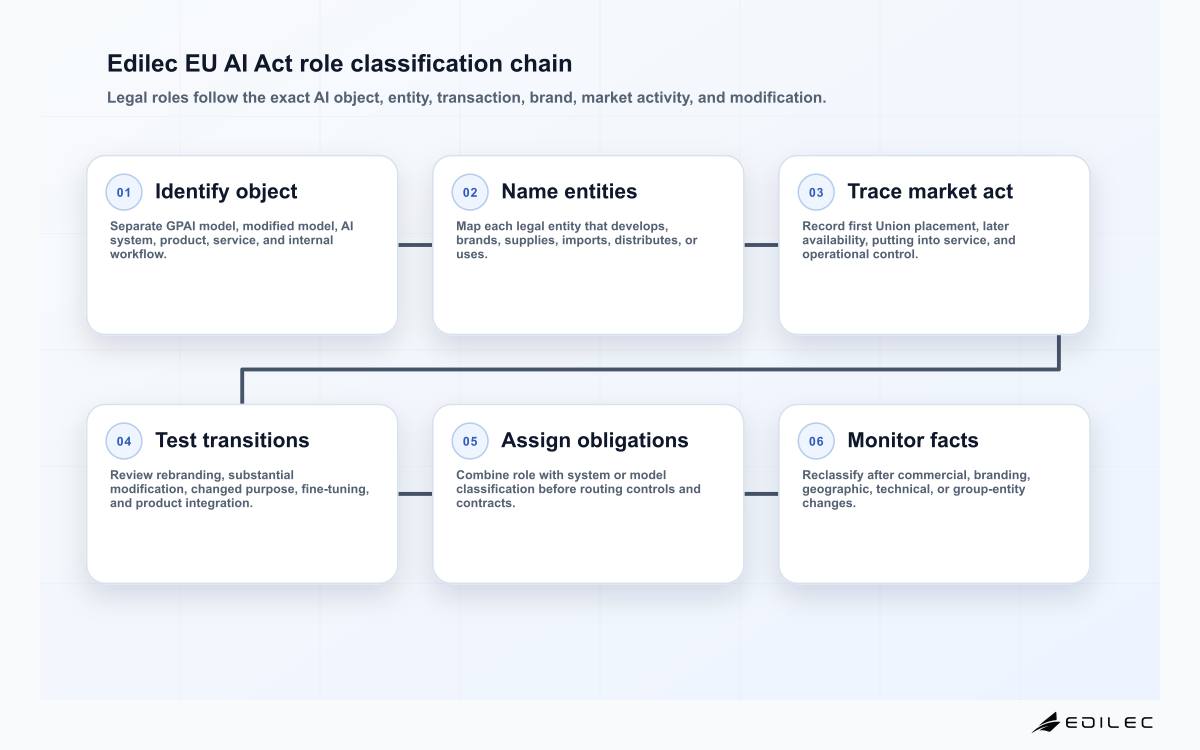Click the Edilec wing logo icon
Viewport: 1200px width, 750px height.
click(1046, 722)
